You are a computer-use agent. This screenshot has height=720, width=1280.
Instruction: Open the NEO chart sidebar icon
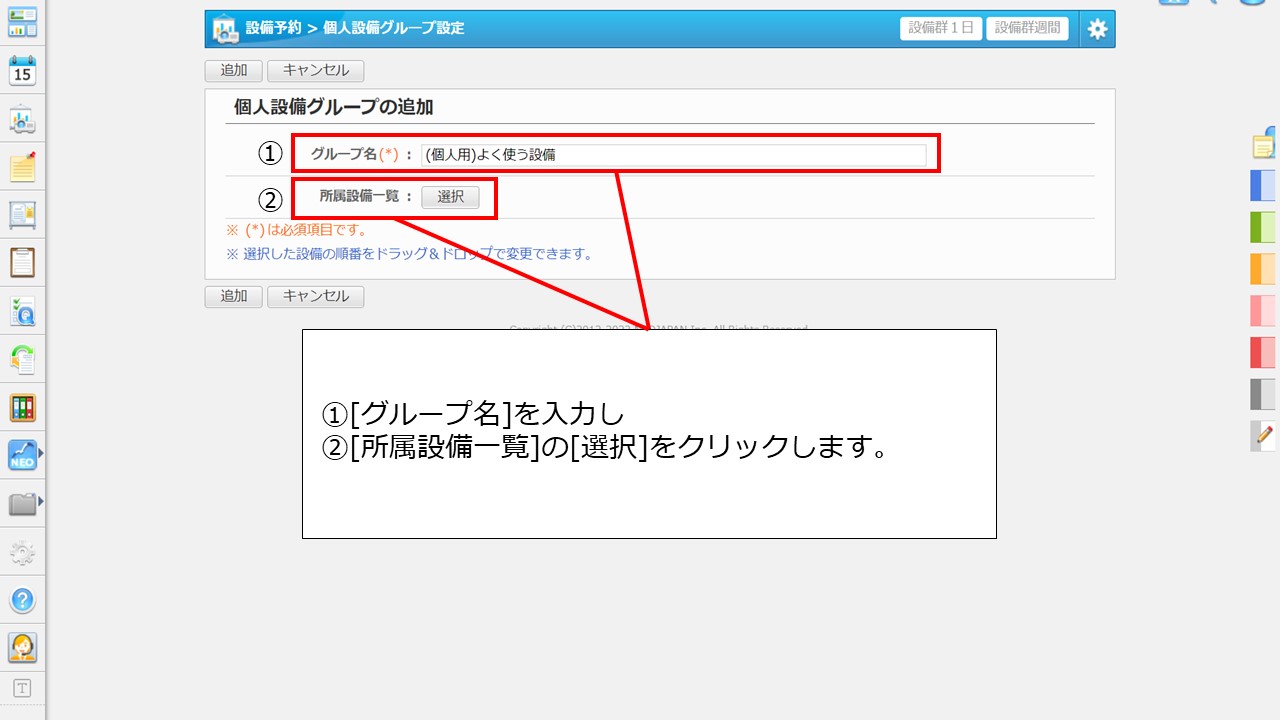(x=22, y=455)
